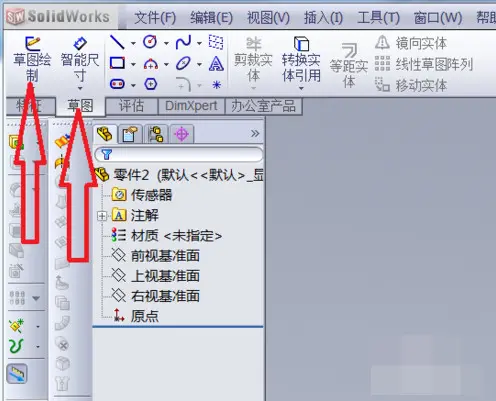
Task: Open the reference geometry dropdown in left toolbar
Action: tap(38, 326)
